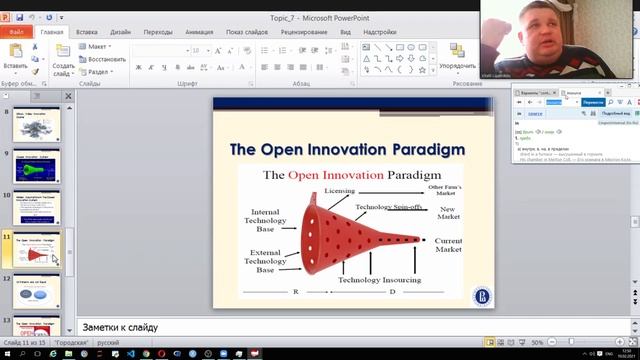This screenshot has width=640, height=360.
Task: Click the Undo arrow in quick access toolbar
Action: point(32,18)
